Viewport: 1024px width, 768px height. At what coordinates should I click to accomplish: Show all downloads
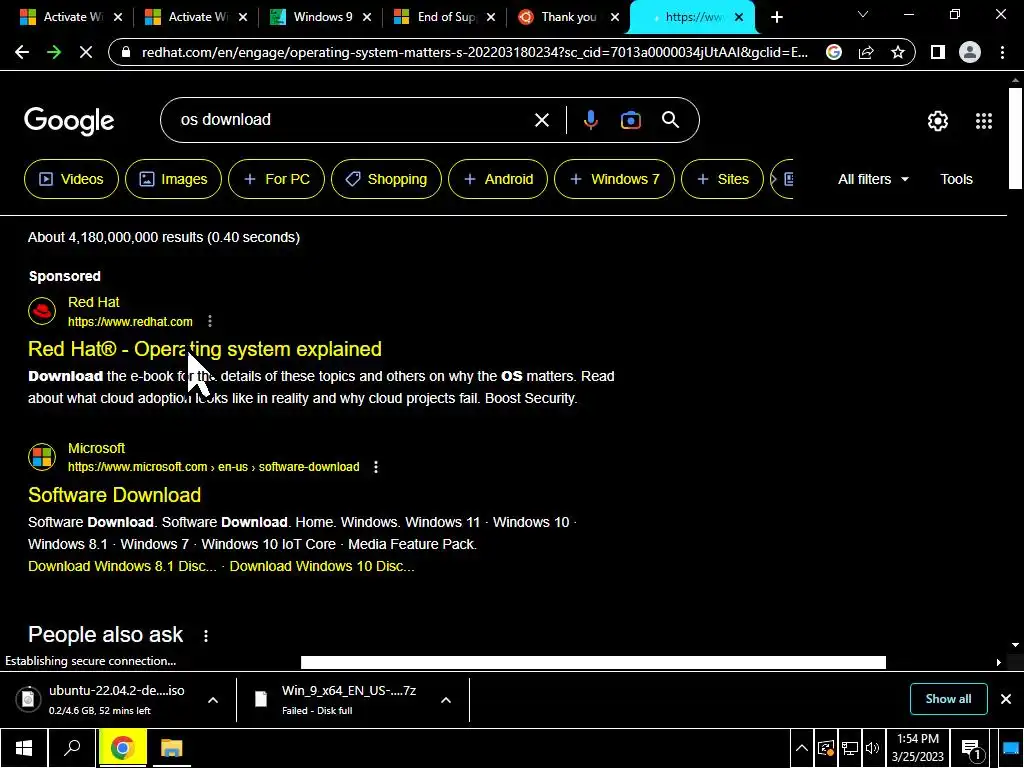tap(948, 699)
